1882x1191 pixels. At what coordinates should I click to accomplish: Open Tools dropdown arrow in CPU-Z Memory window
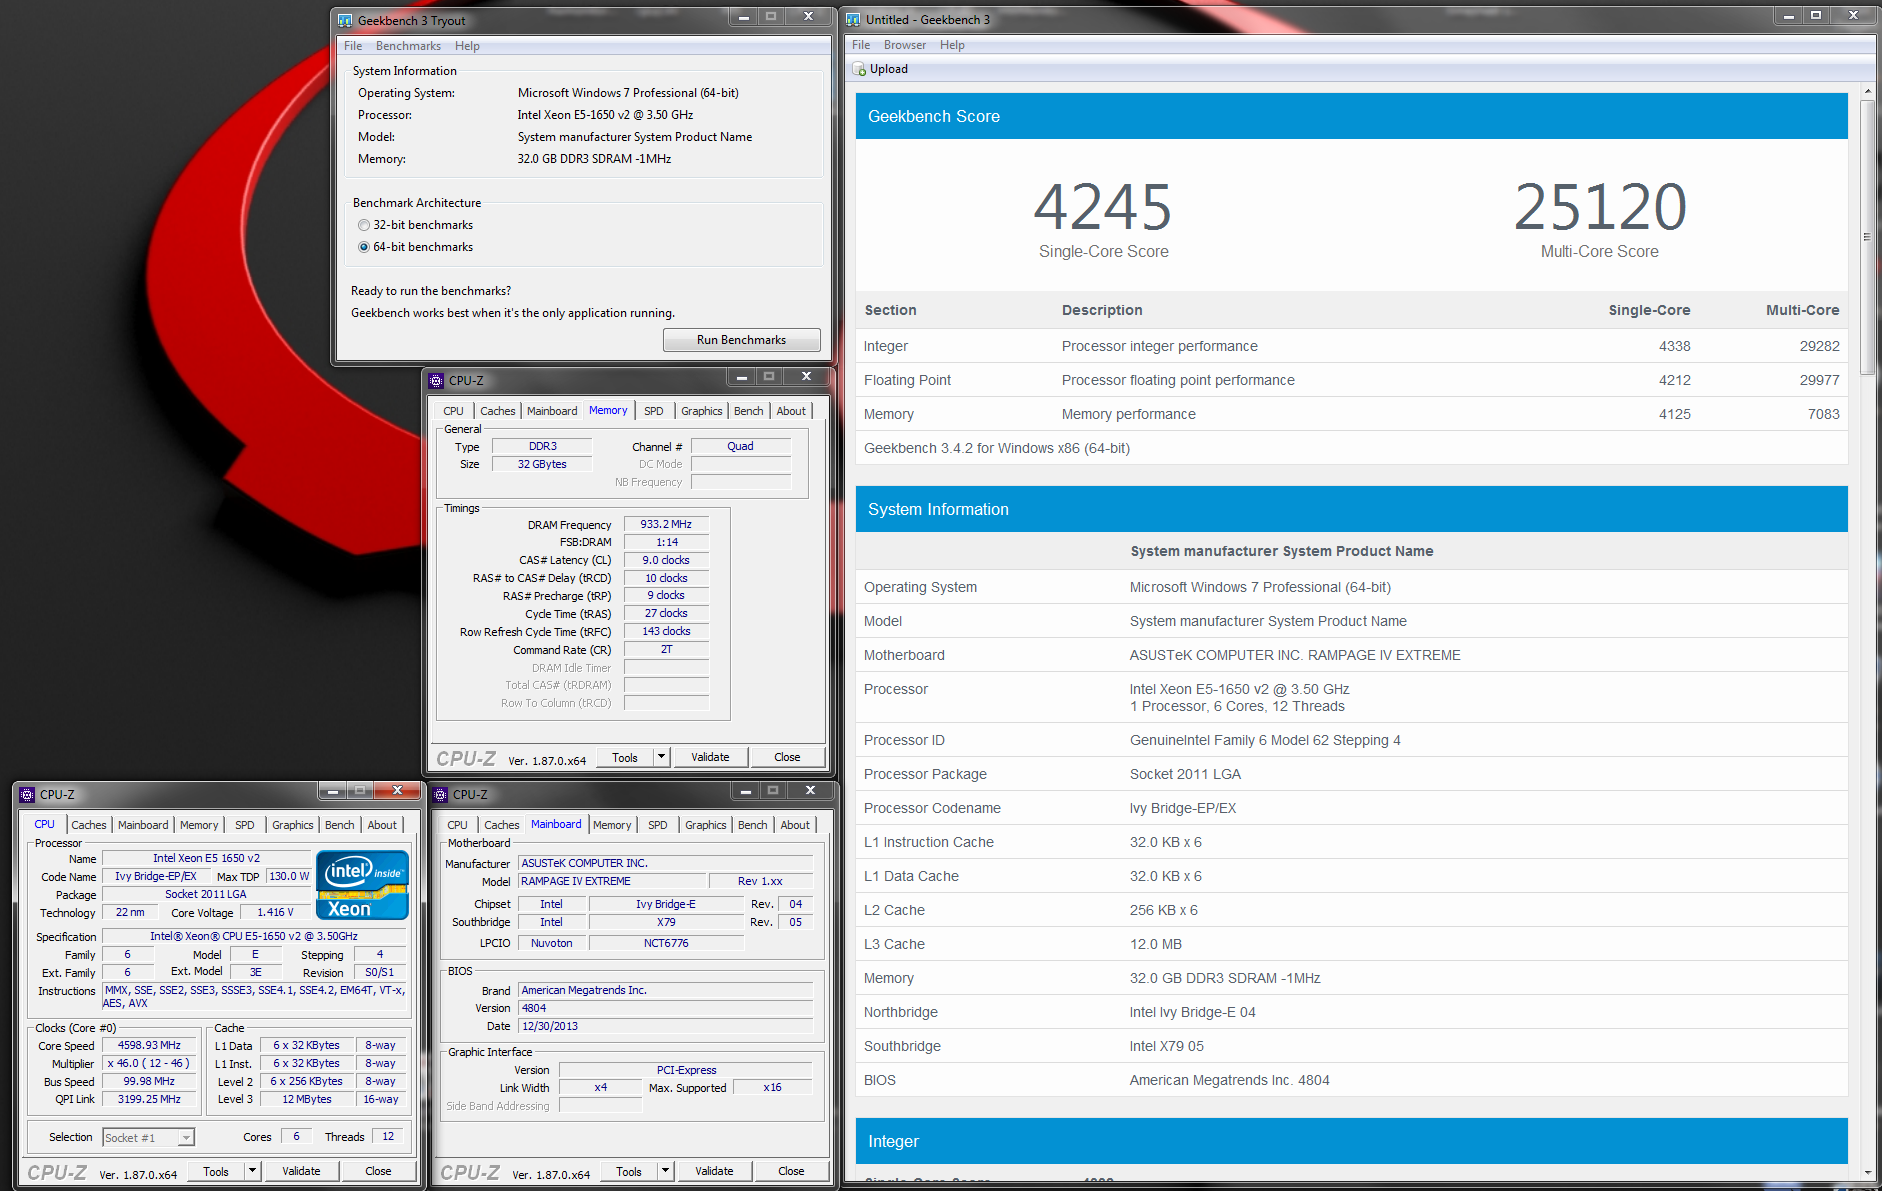(x=661, y=757)
